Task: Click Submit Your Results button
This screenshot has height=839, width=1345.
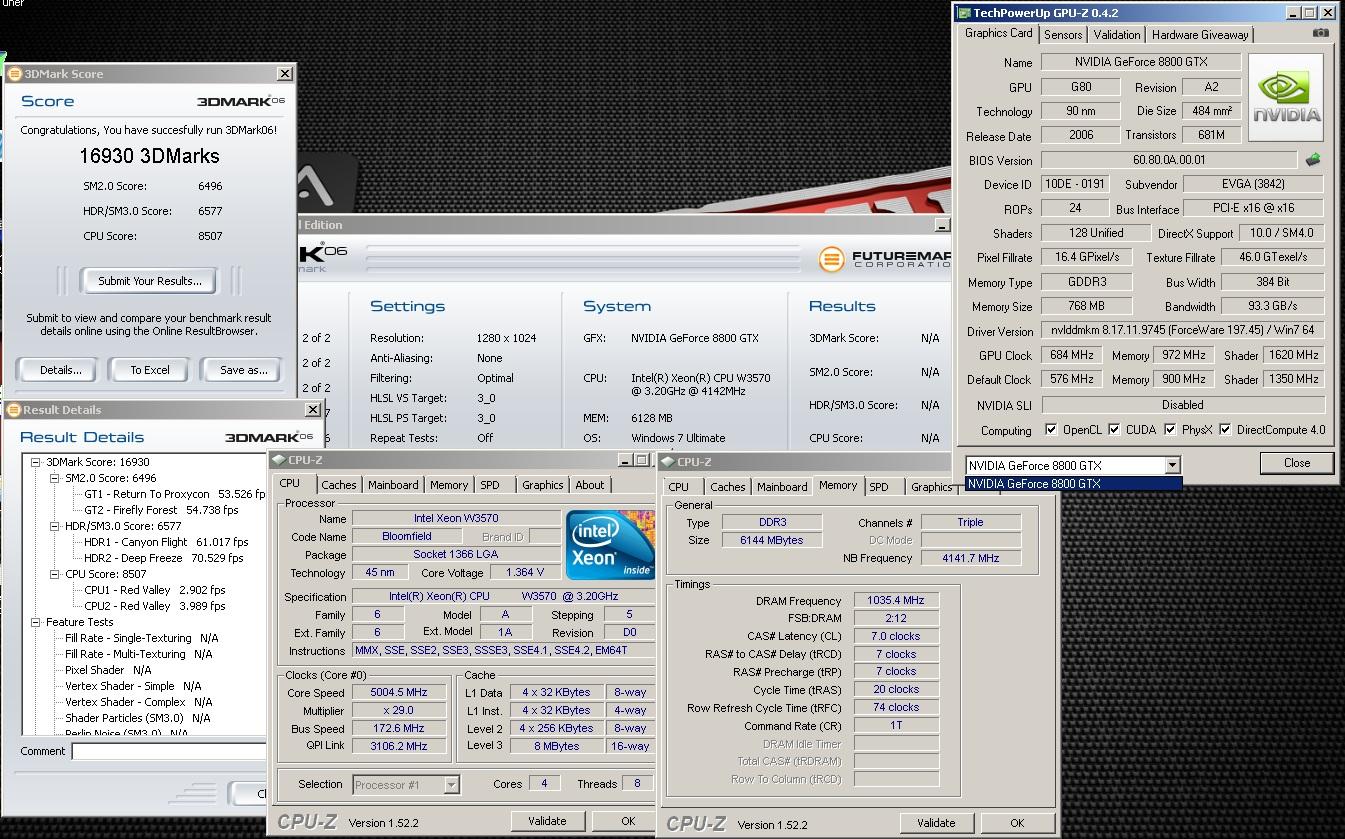Action: coord(150,281)
